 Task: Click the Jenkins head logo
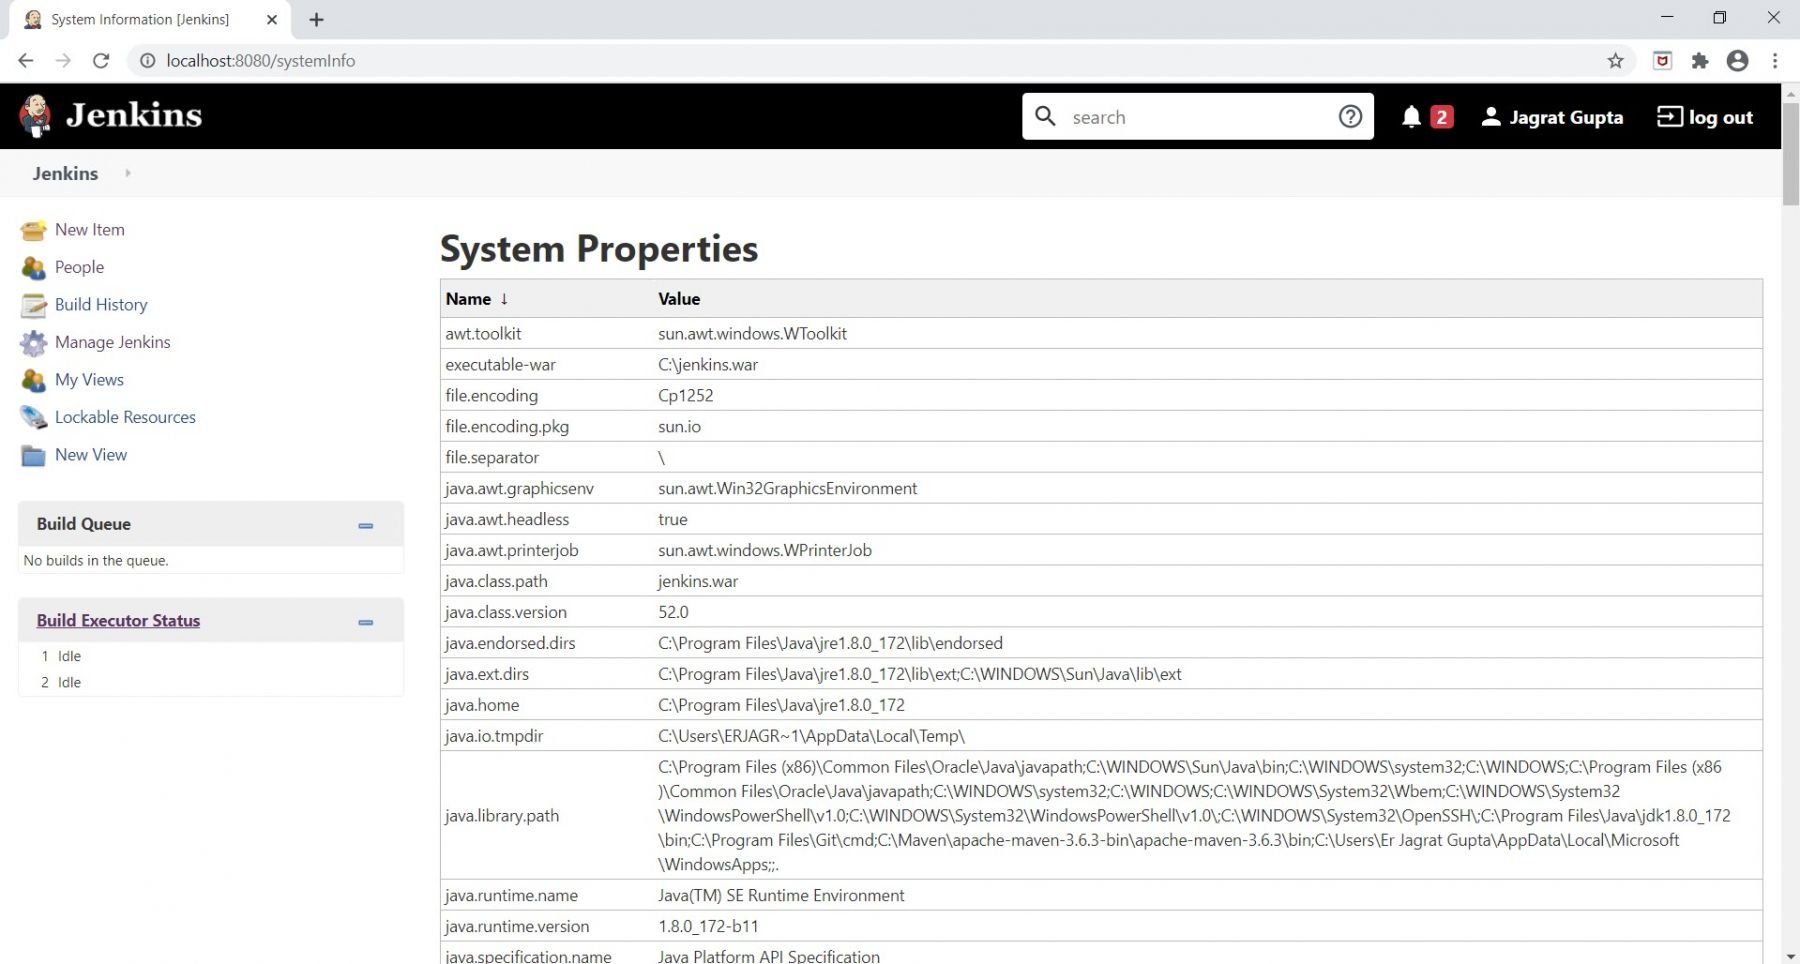(x=33, y=115)
